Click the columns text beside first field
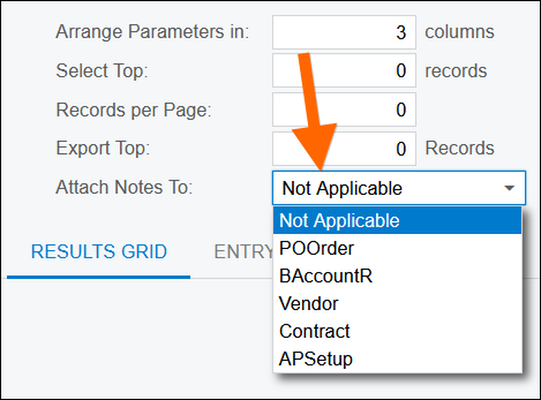The image size is (541, 400). (x=459, y=32)
